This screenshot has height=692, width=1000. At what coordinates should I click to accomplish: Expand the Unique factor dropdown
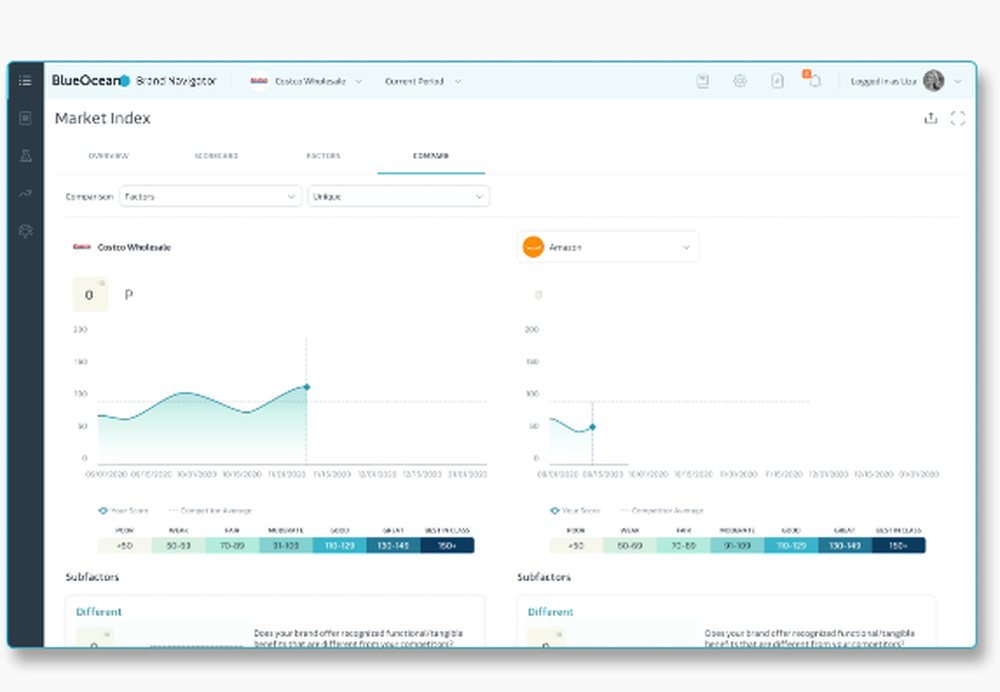pos(399,196)
